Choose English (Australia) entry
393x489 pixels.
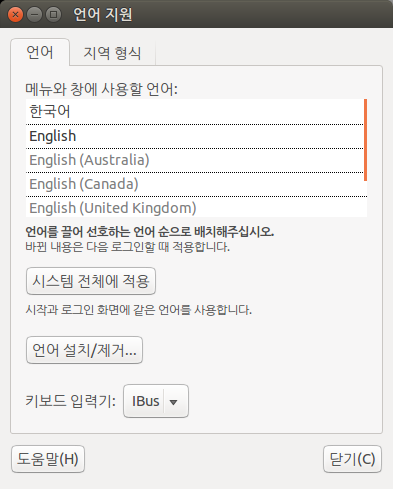195,160
